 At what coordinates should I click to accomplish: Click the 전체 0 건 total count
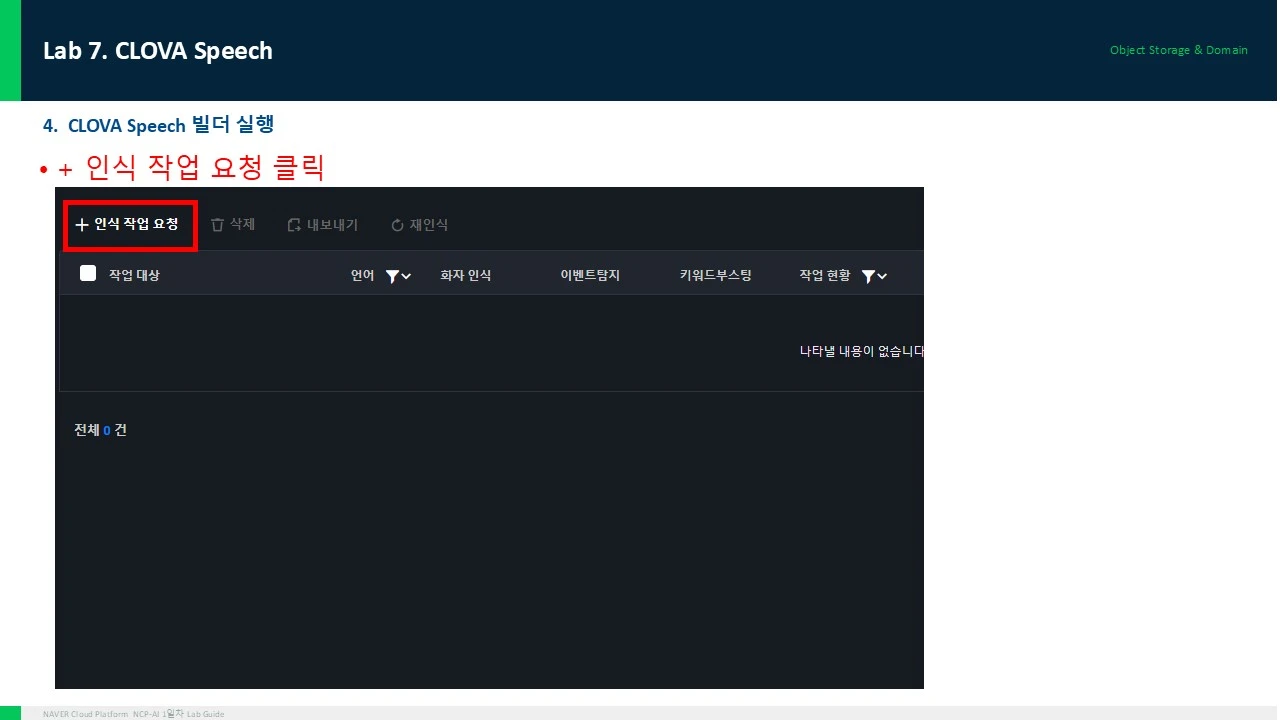click(x=100, y=430)
